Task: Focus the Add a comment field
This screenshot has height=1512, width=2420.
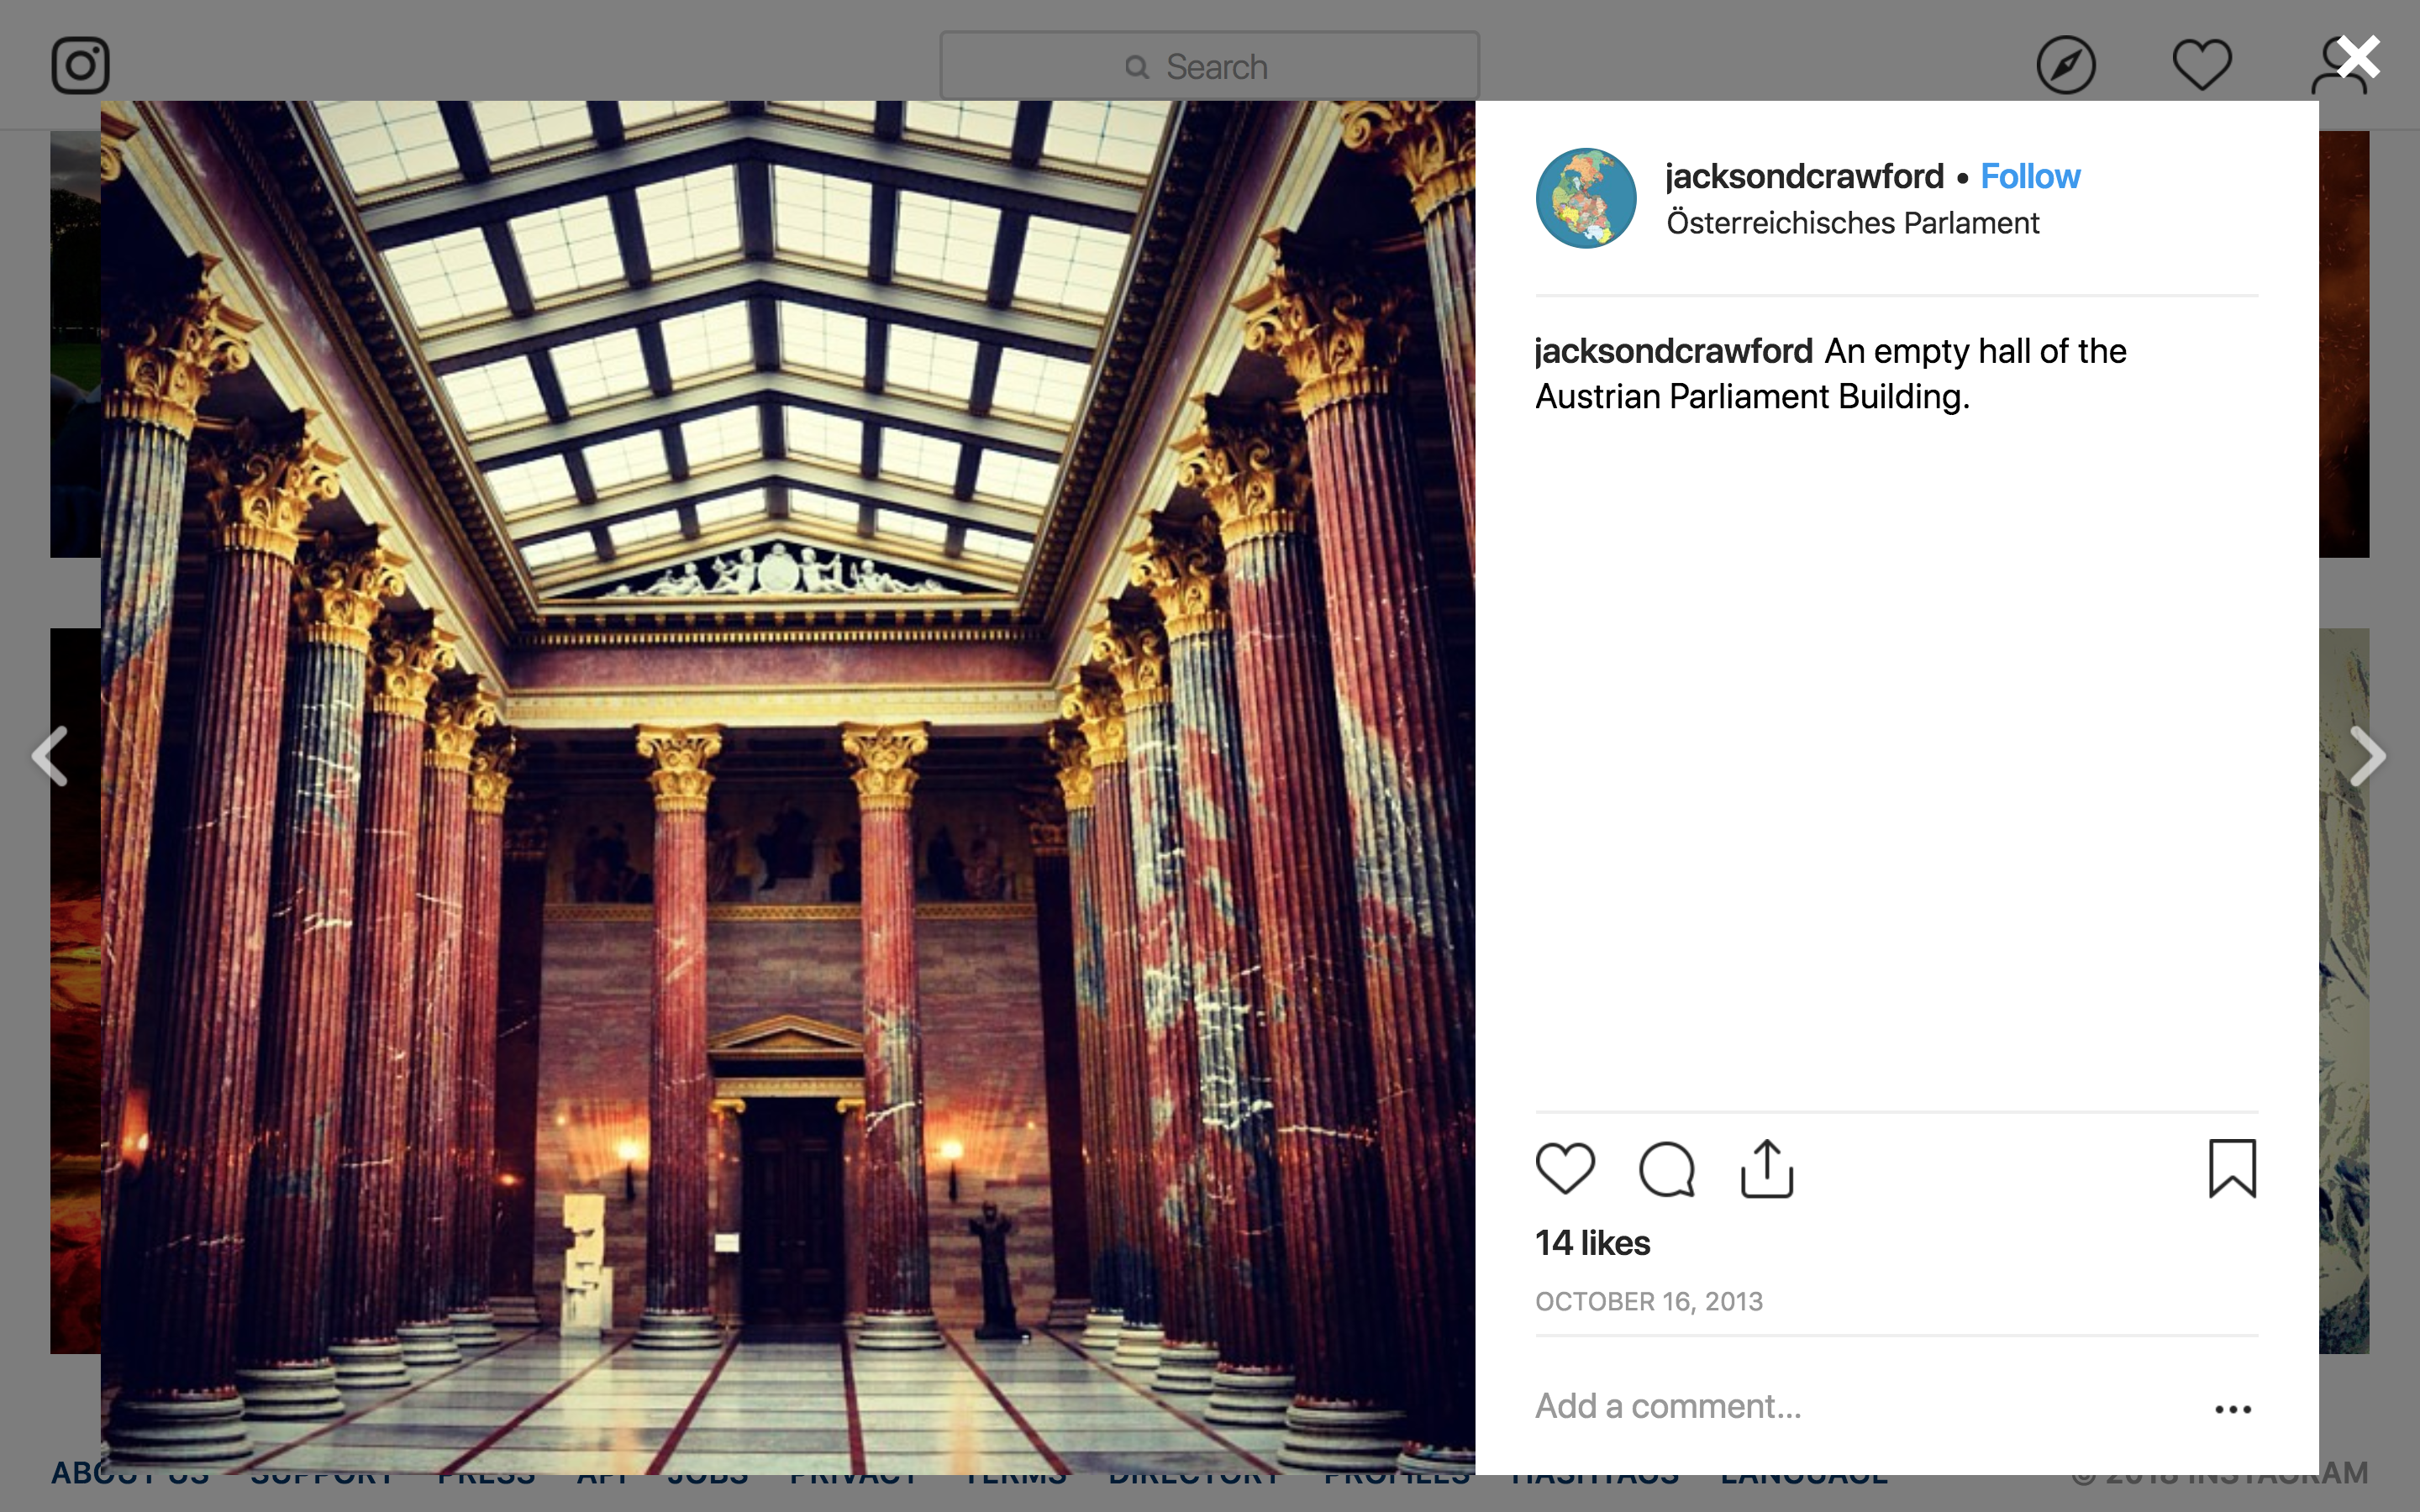Action: pos(1860,1406)
